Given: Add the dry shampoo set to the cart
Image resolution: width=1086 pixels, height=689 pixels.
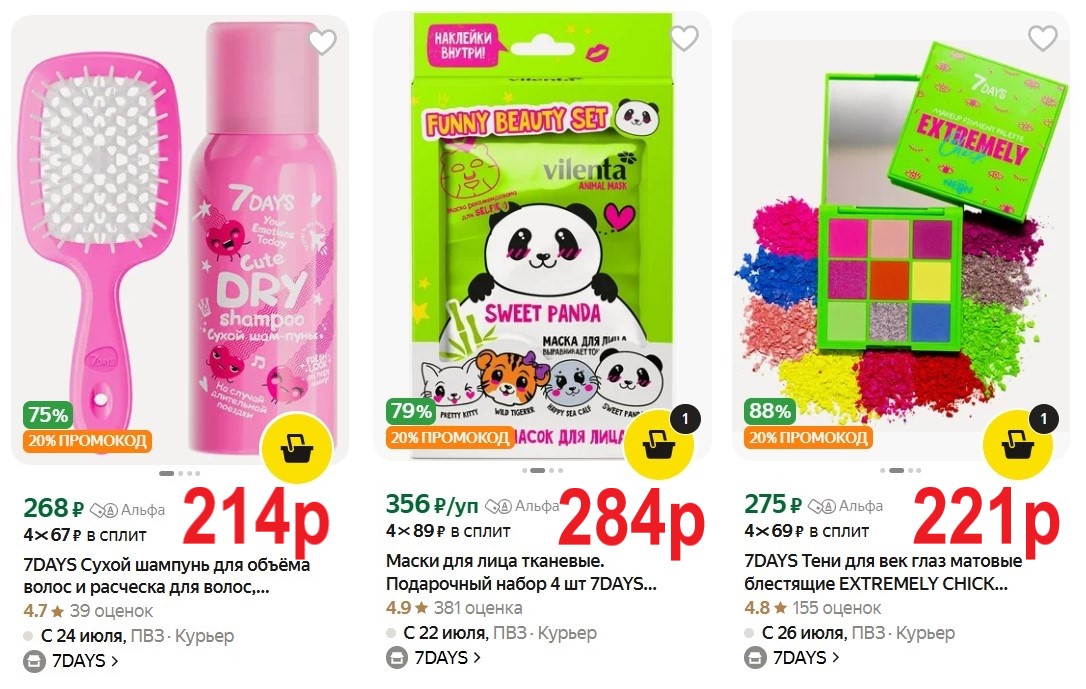Looking at the screenshot, I should coord(297,448).
